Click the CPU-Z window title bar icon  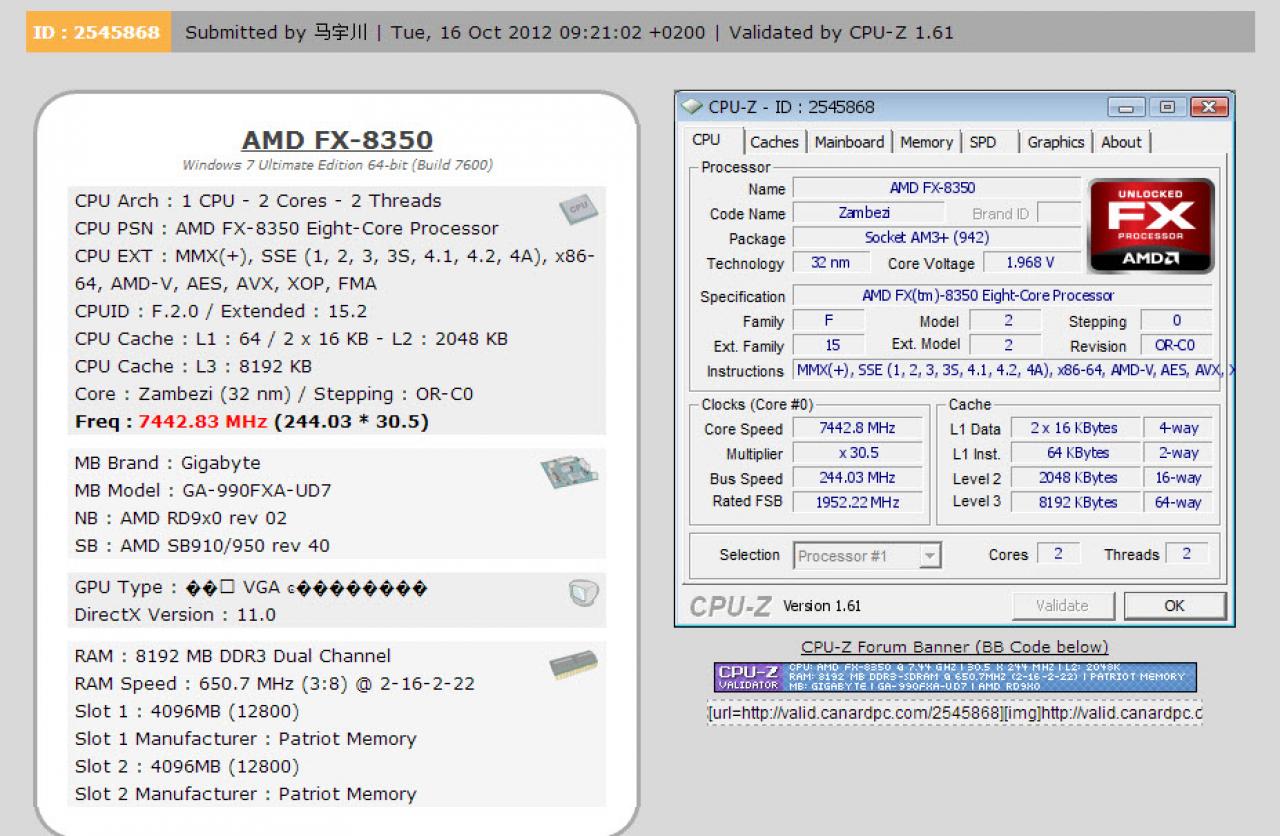tap(691, 106)
